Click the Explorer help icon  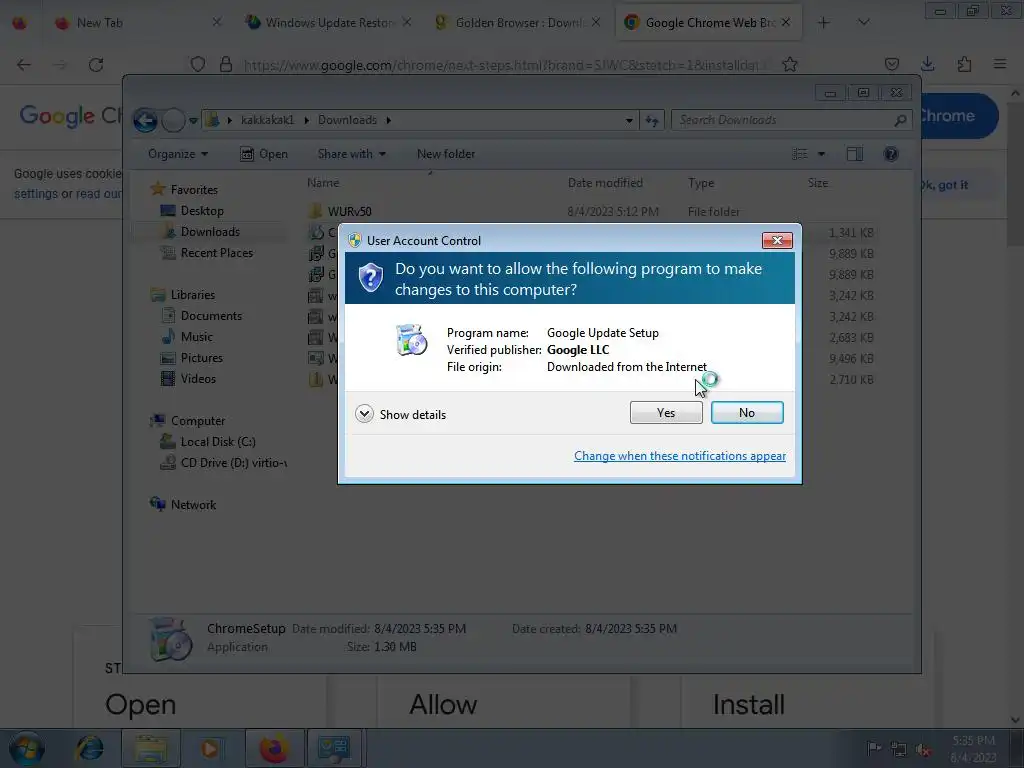891,154
